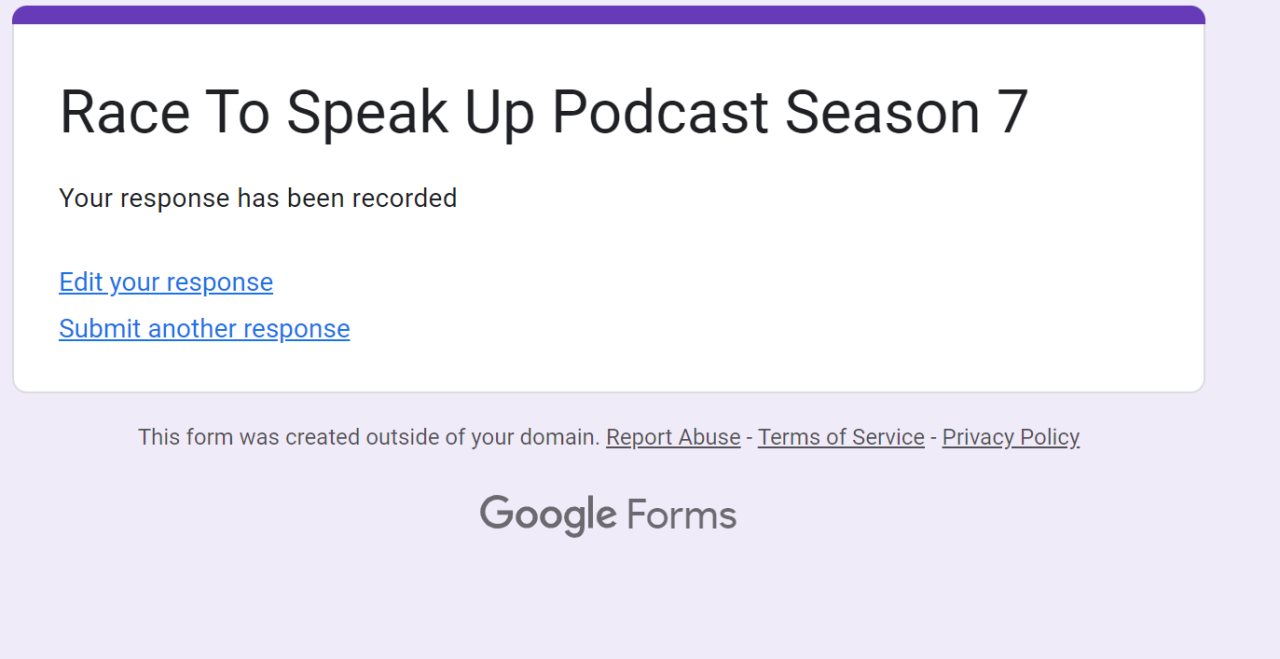Select the "Your response has been recorded" message
The image size is (1280, 659).
tap(258, 198)
